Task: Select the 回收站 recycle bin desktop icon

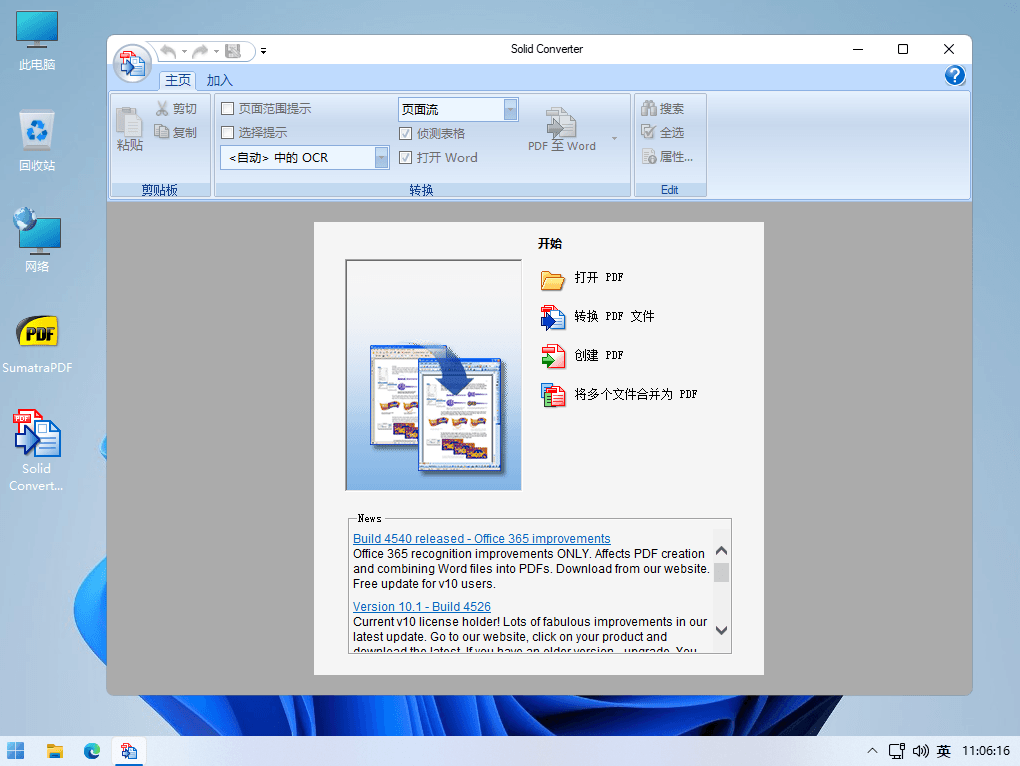Action: click(37, 141)
